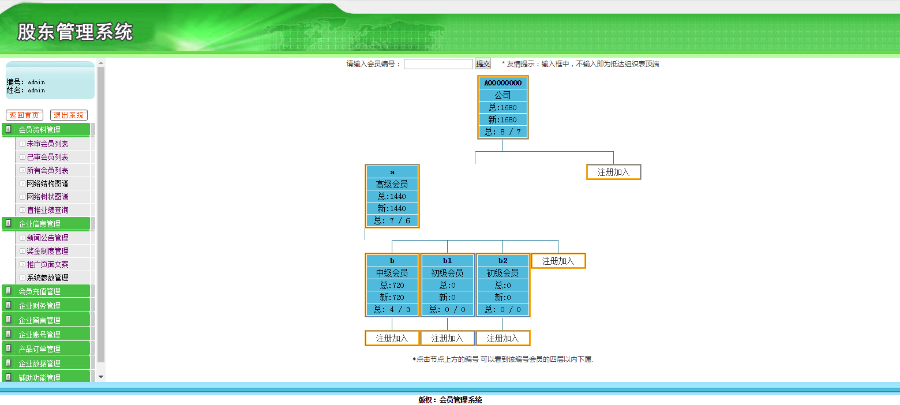This screenshot has width=900, height=405.
Task: Click the sidebar scrollbar up arrow
Action: 101,63
